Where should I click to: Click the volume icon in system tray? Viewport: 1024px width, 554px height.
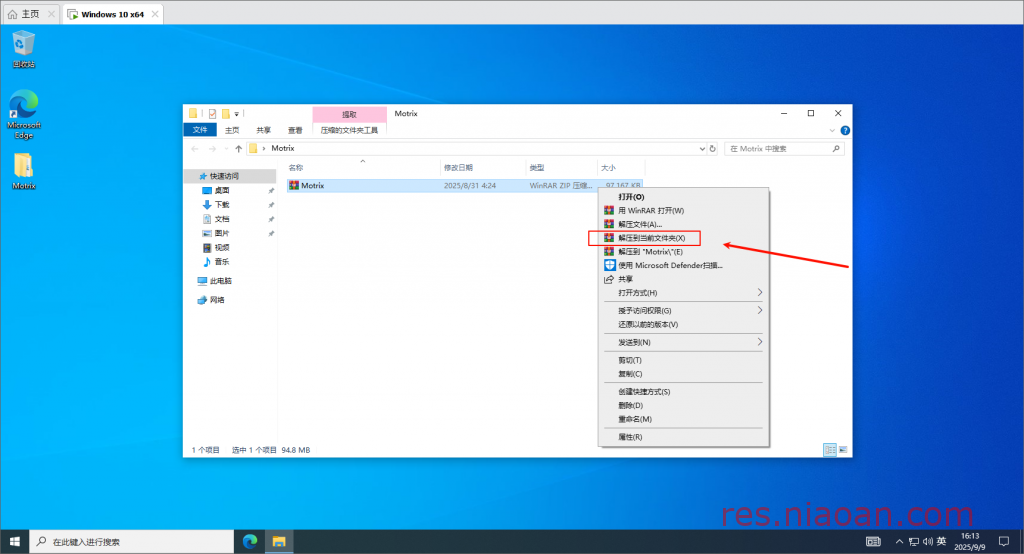click(x=927, y=542)
